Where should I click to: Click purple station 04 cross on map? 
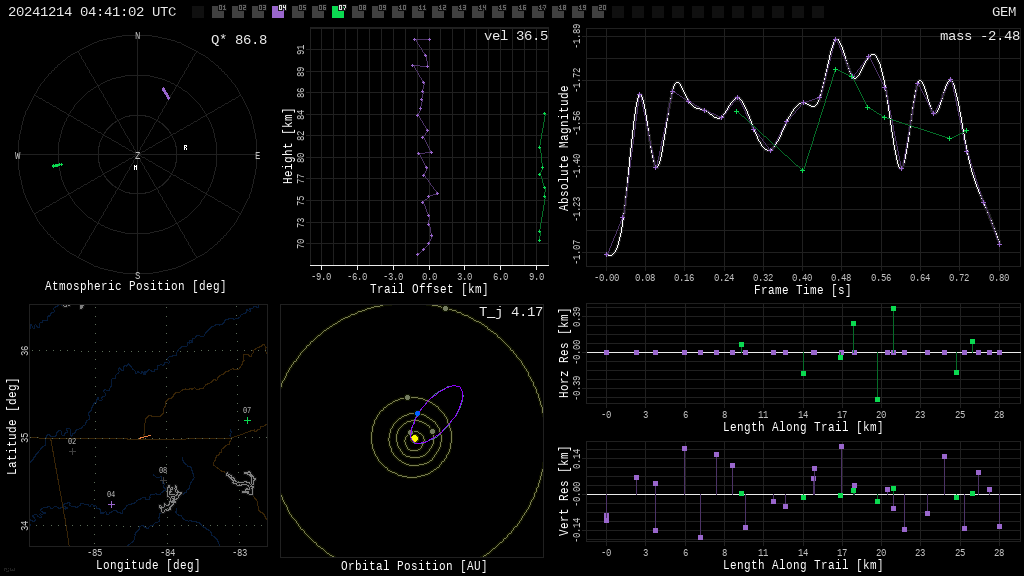[111, 504]
